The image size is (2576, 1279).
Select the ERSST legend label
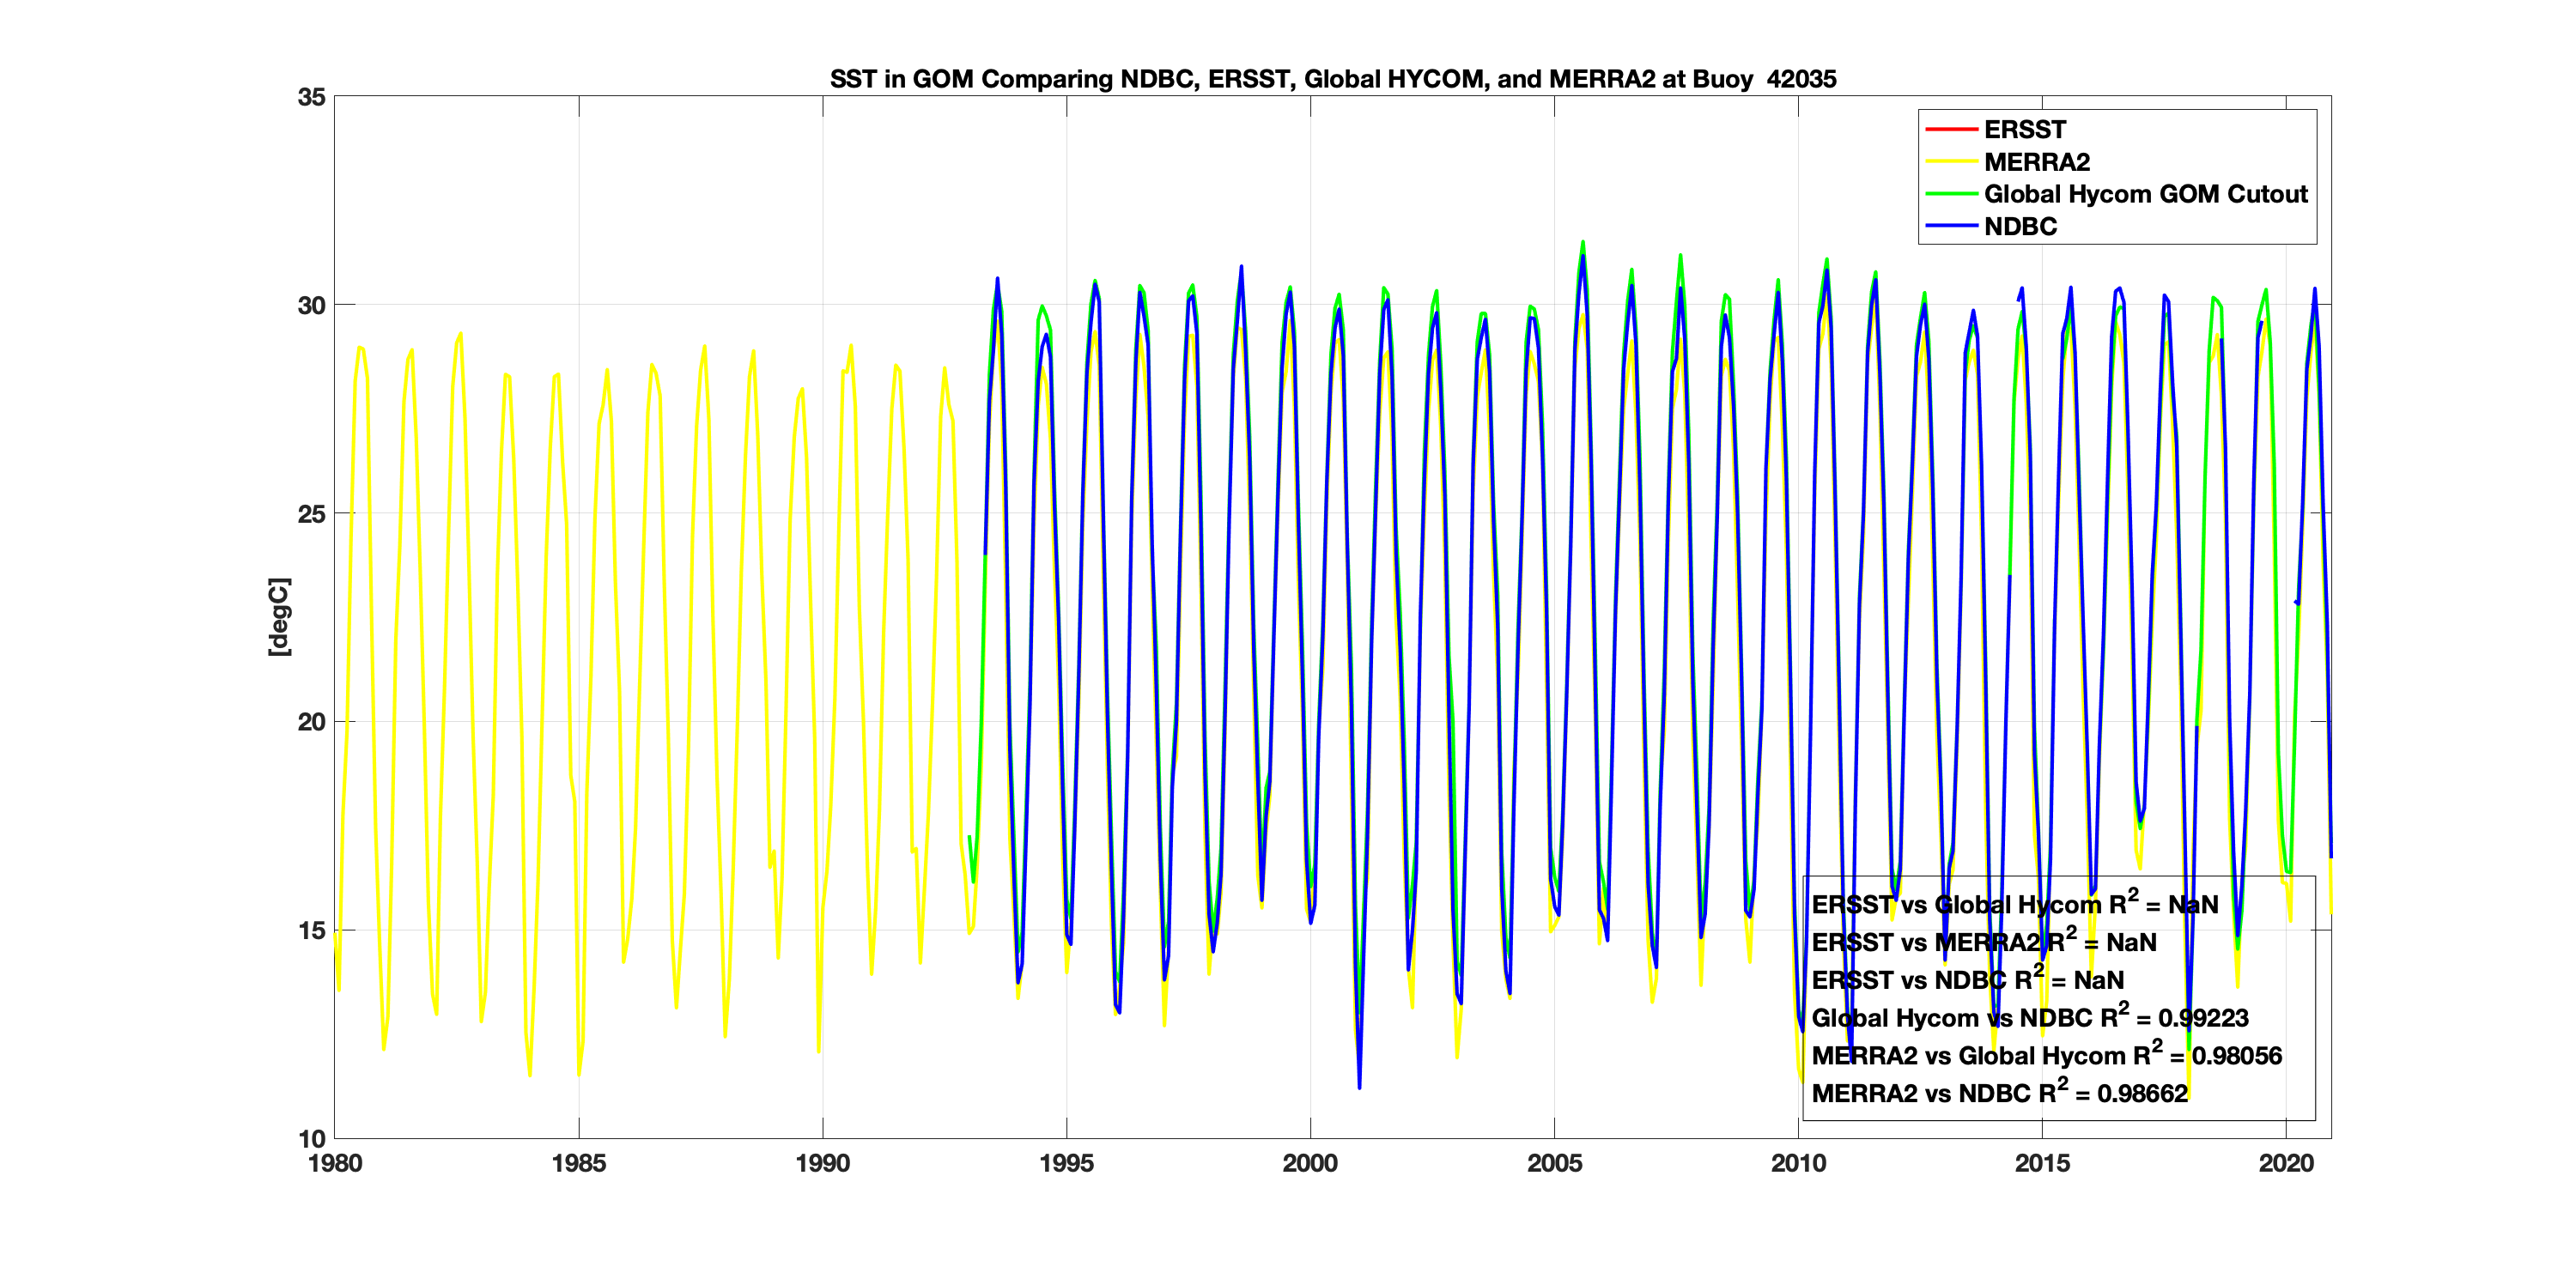click(x=2024, y=130)
